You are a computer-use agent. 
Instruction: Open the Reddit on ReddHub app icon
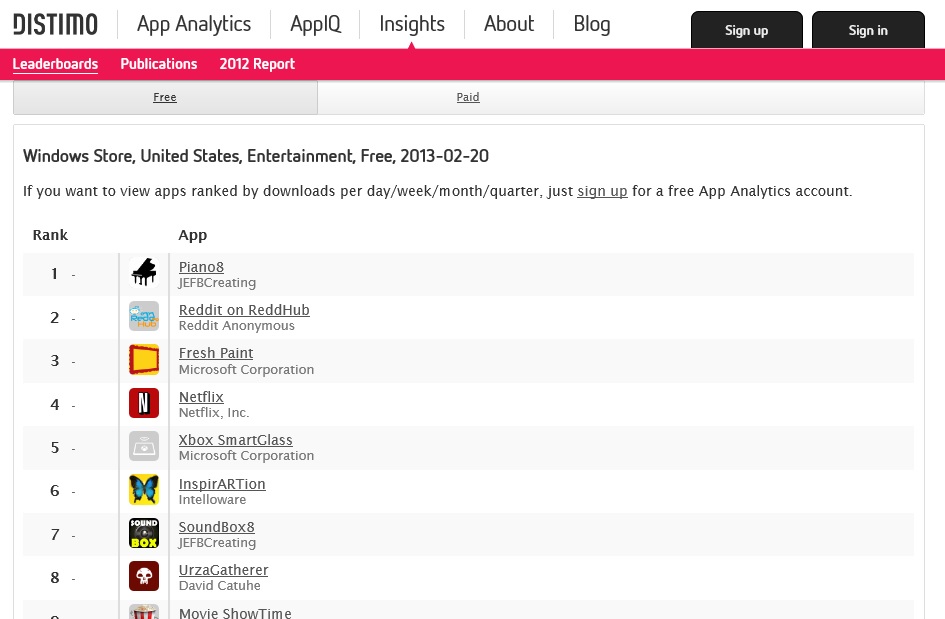144,316
